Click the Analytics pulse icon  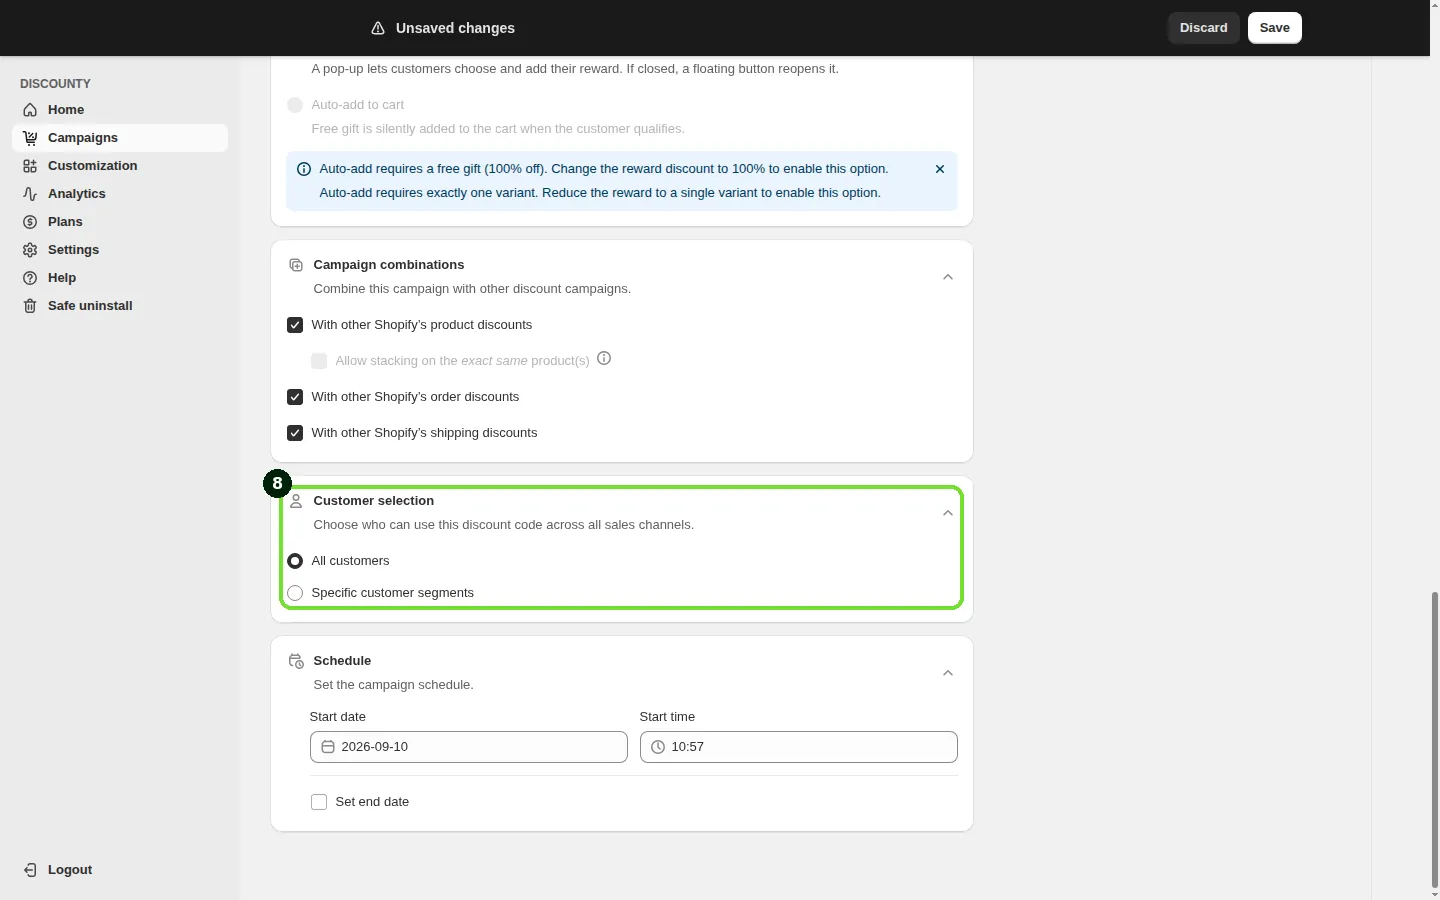tap(30, 194)
